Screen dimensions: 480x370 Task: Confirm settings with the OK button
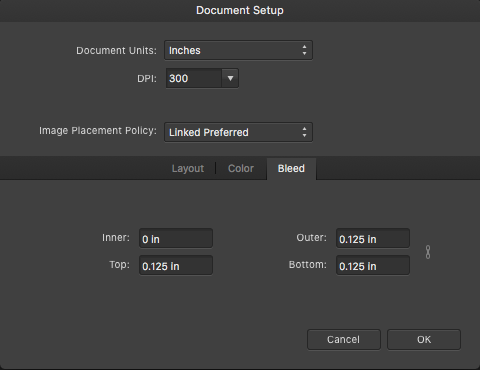pyautogui.click(x=424, y=340)
